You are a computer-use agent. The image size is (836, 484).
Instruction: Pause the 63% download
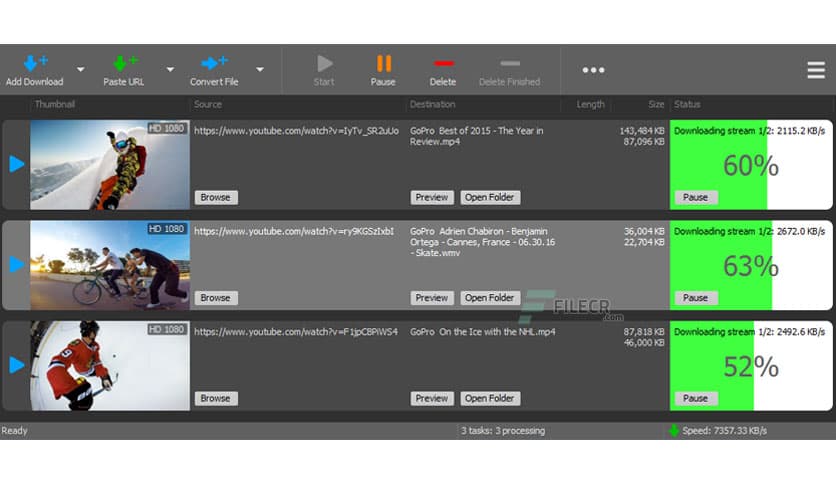tap(696, 298)
